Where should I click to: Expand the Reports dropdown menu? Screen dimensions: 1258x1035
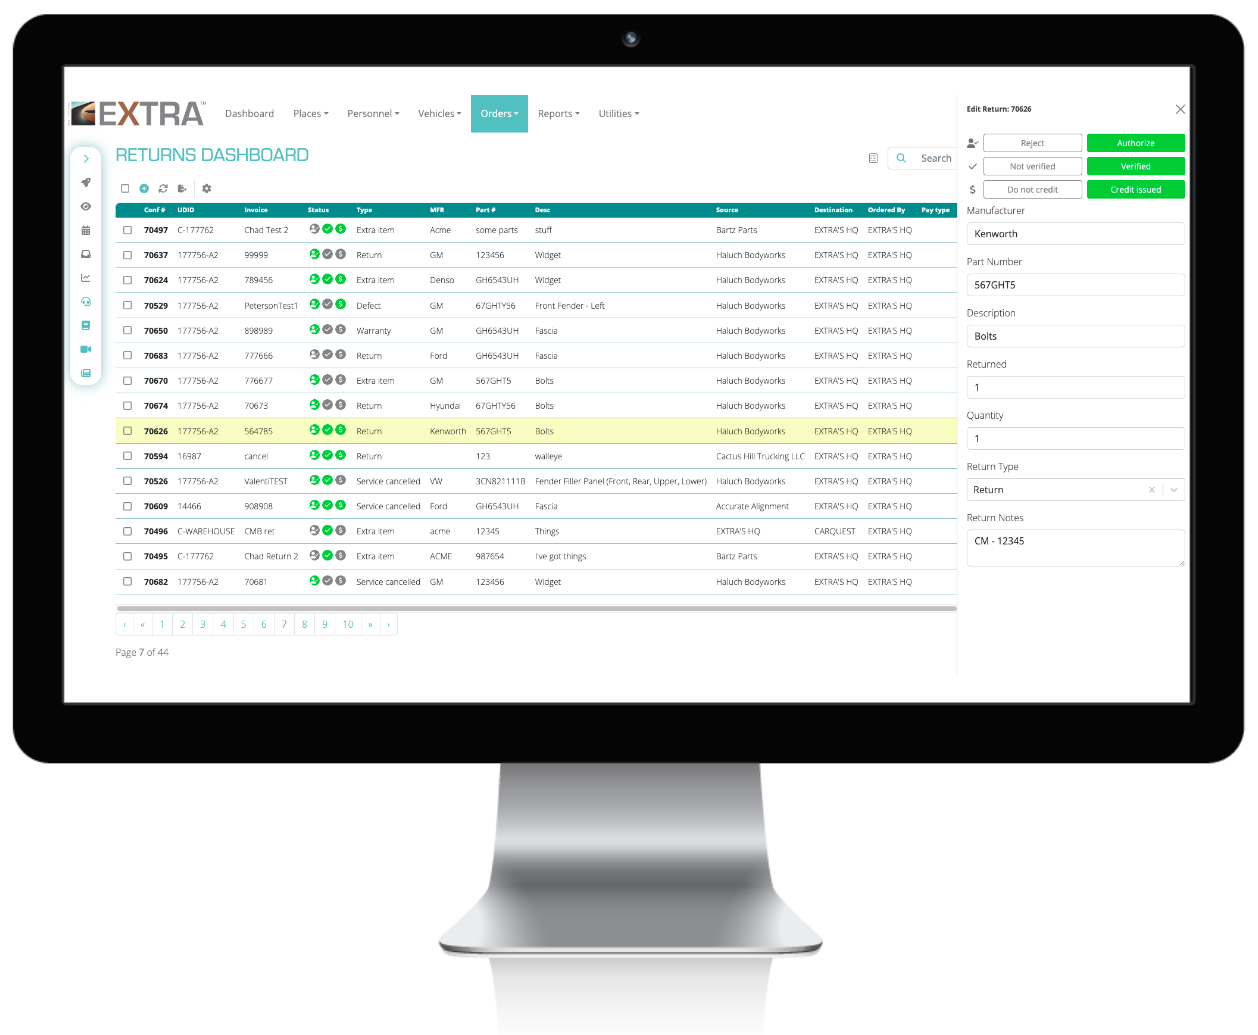pyautogui.click(x=558, y=113)
